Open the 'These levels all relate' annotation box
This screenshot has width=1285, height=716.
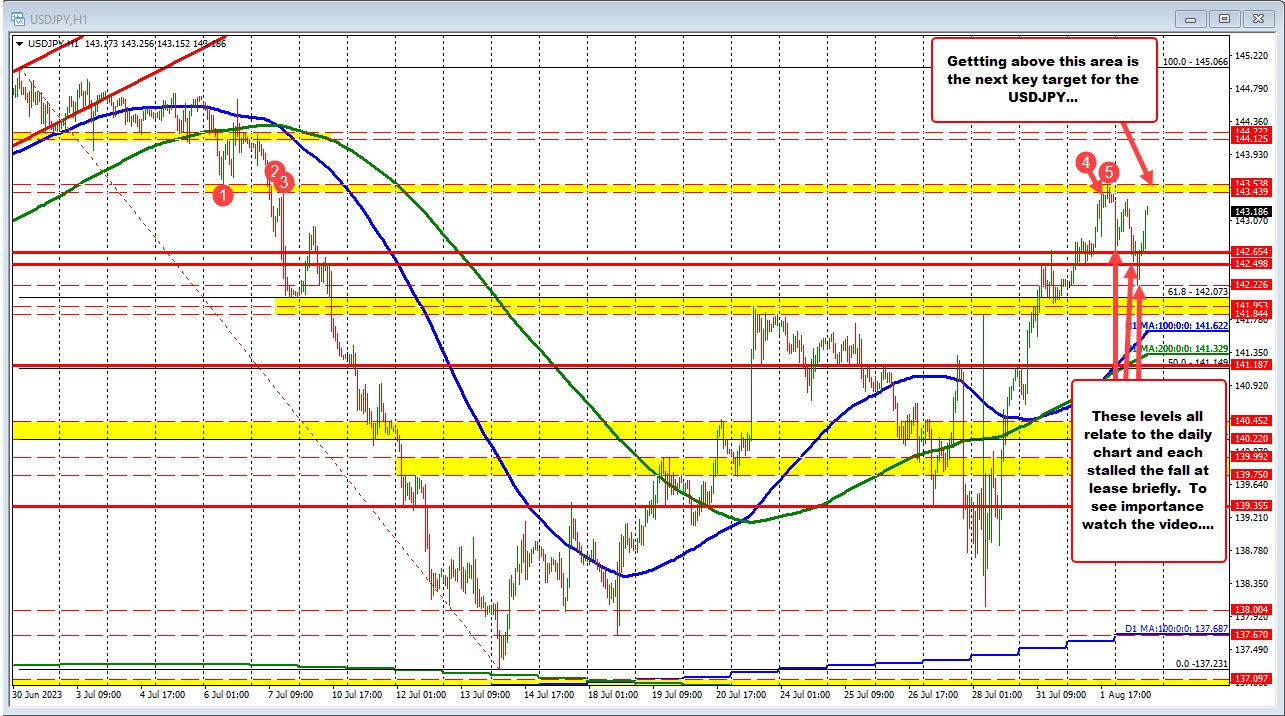[x=1149, y=470]
